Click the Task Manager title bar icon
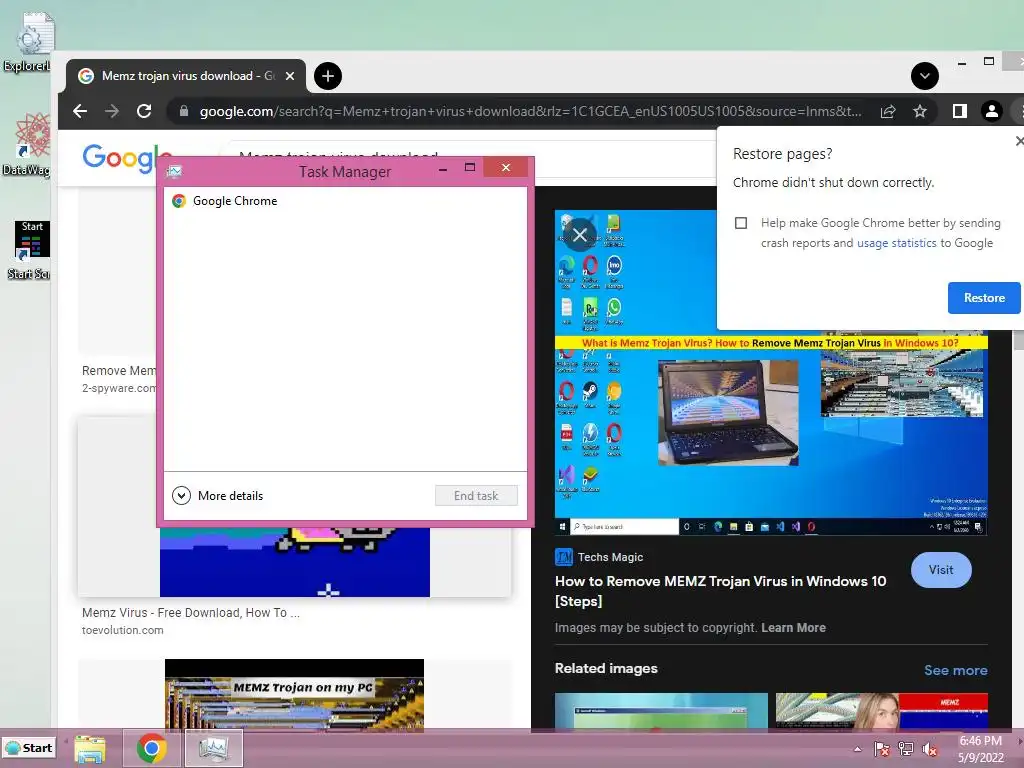This screenshot has width=1024, height=768. coord(174,172)
